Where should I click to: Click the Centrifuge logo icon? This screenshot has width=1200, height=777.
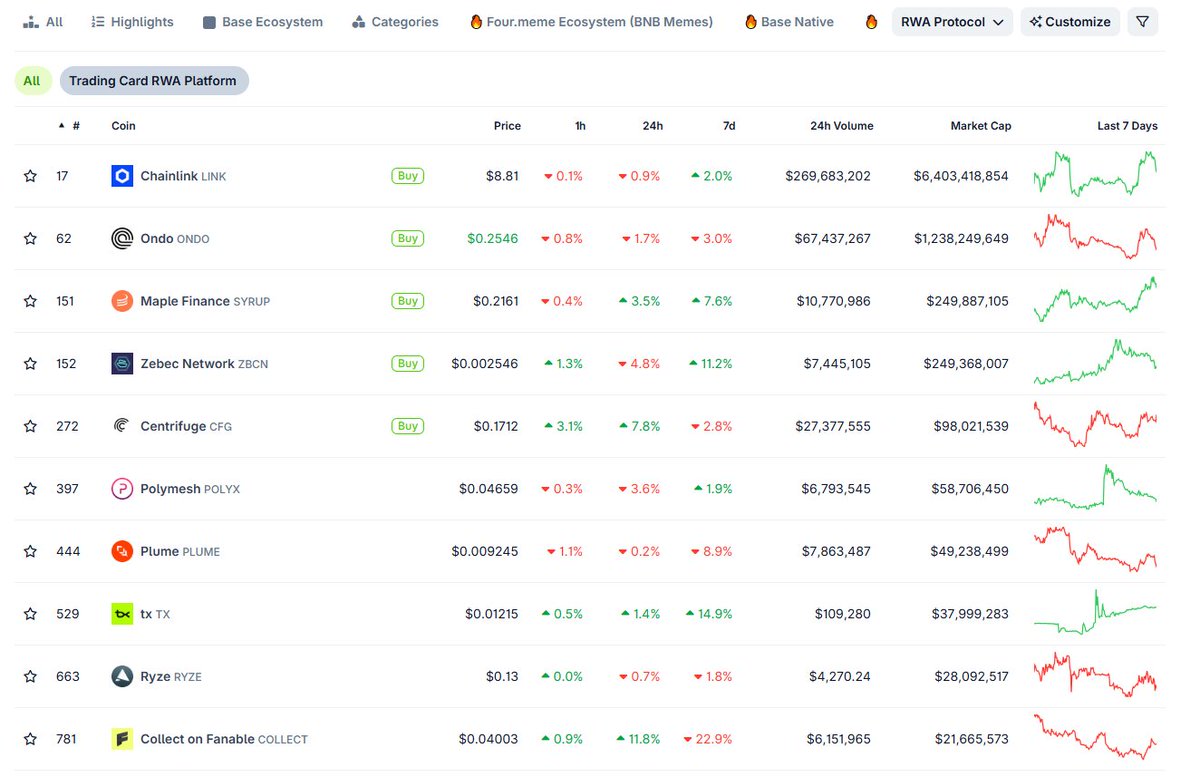(122, 426)
